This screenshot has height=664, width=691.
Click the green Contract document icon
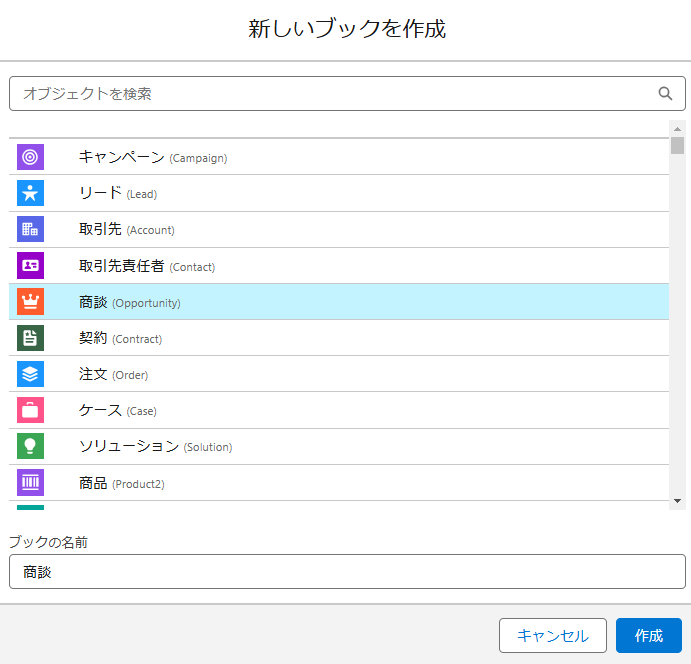point(30,338)
